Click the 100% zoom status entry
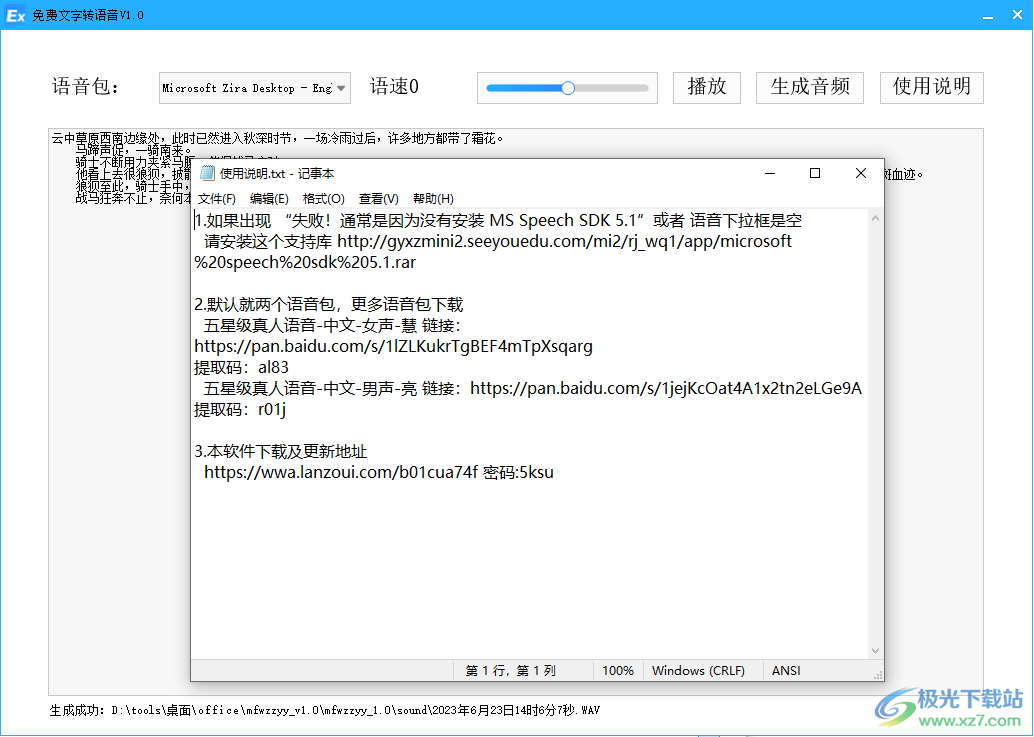 tap(617, 670)
